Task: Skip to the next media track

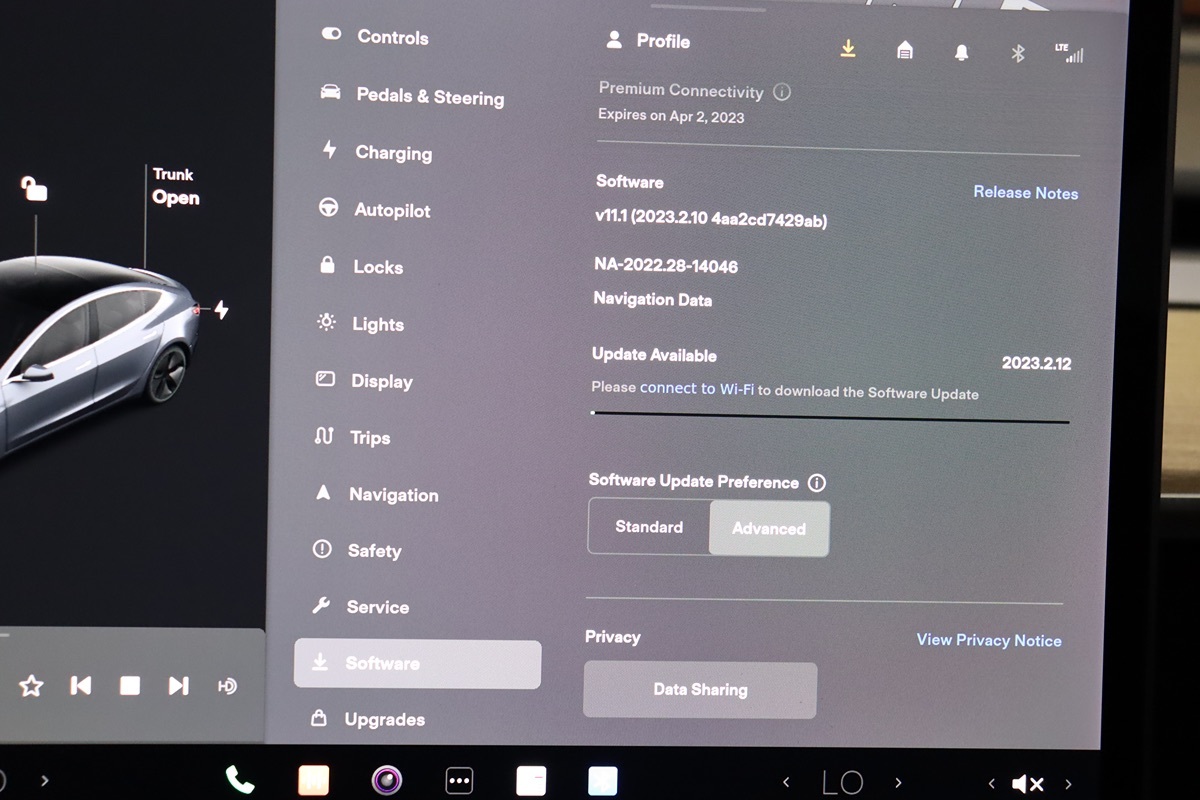Action: (178, 685)
